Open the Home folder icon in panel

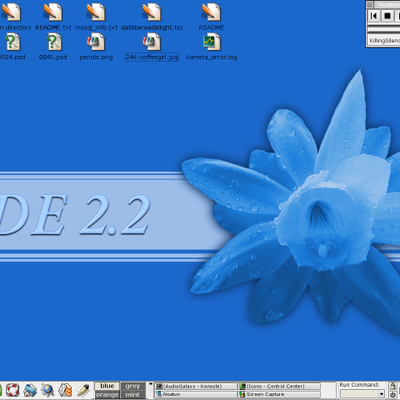tap(30, 390)
